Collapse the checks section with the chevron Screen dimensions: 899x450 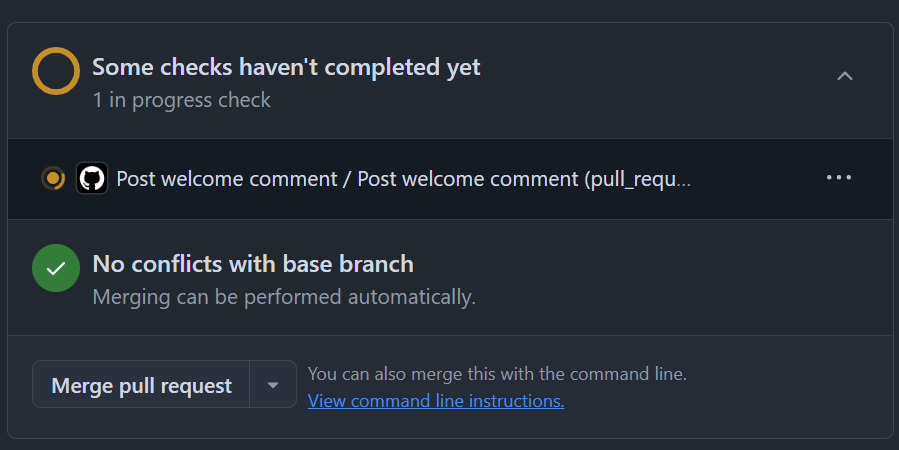845,76
